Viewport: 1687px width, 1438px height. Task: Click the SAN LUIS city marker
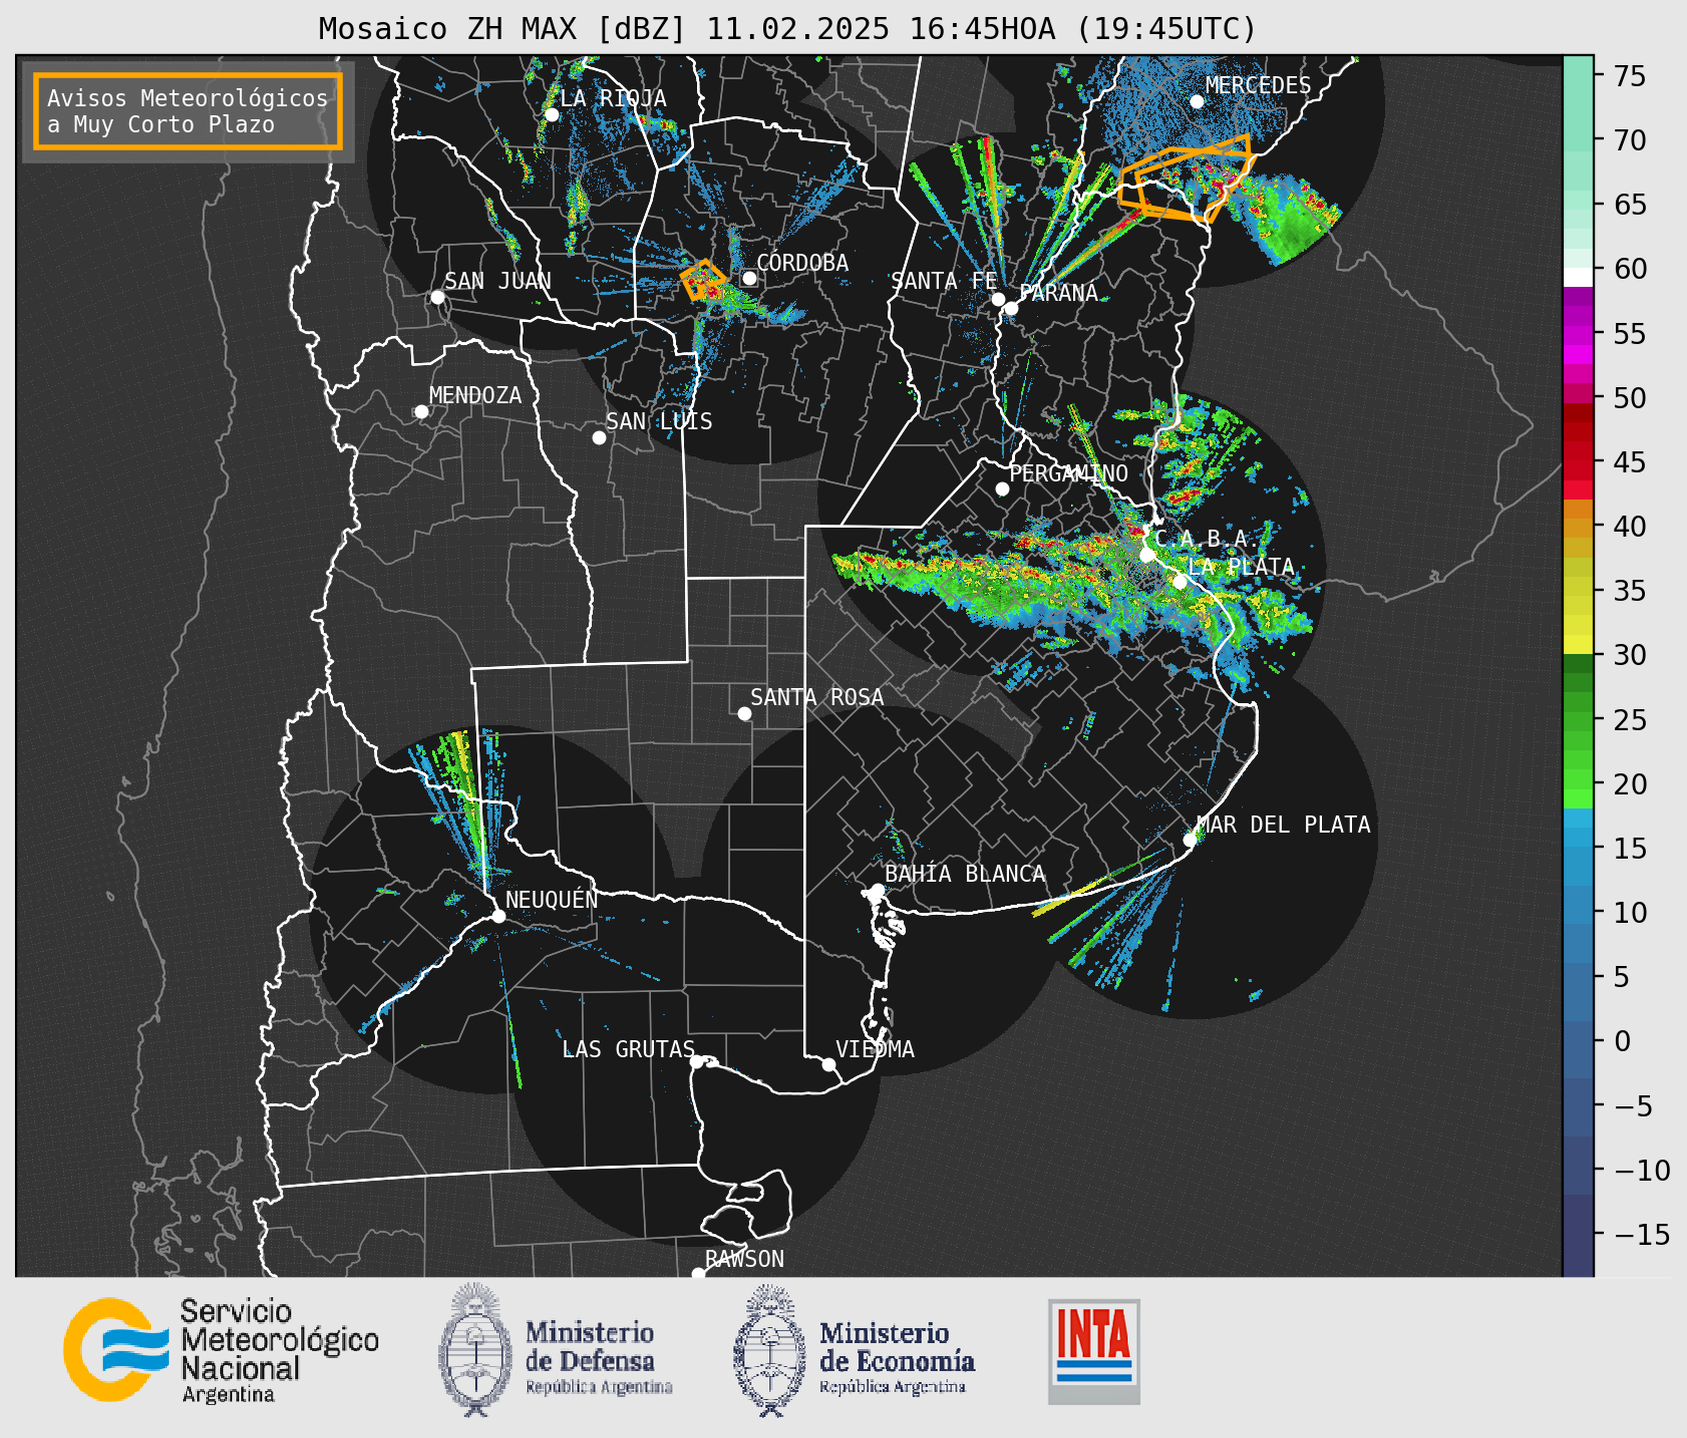(599, 438)
